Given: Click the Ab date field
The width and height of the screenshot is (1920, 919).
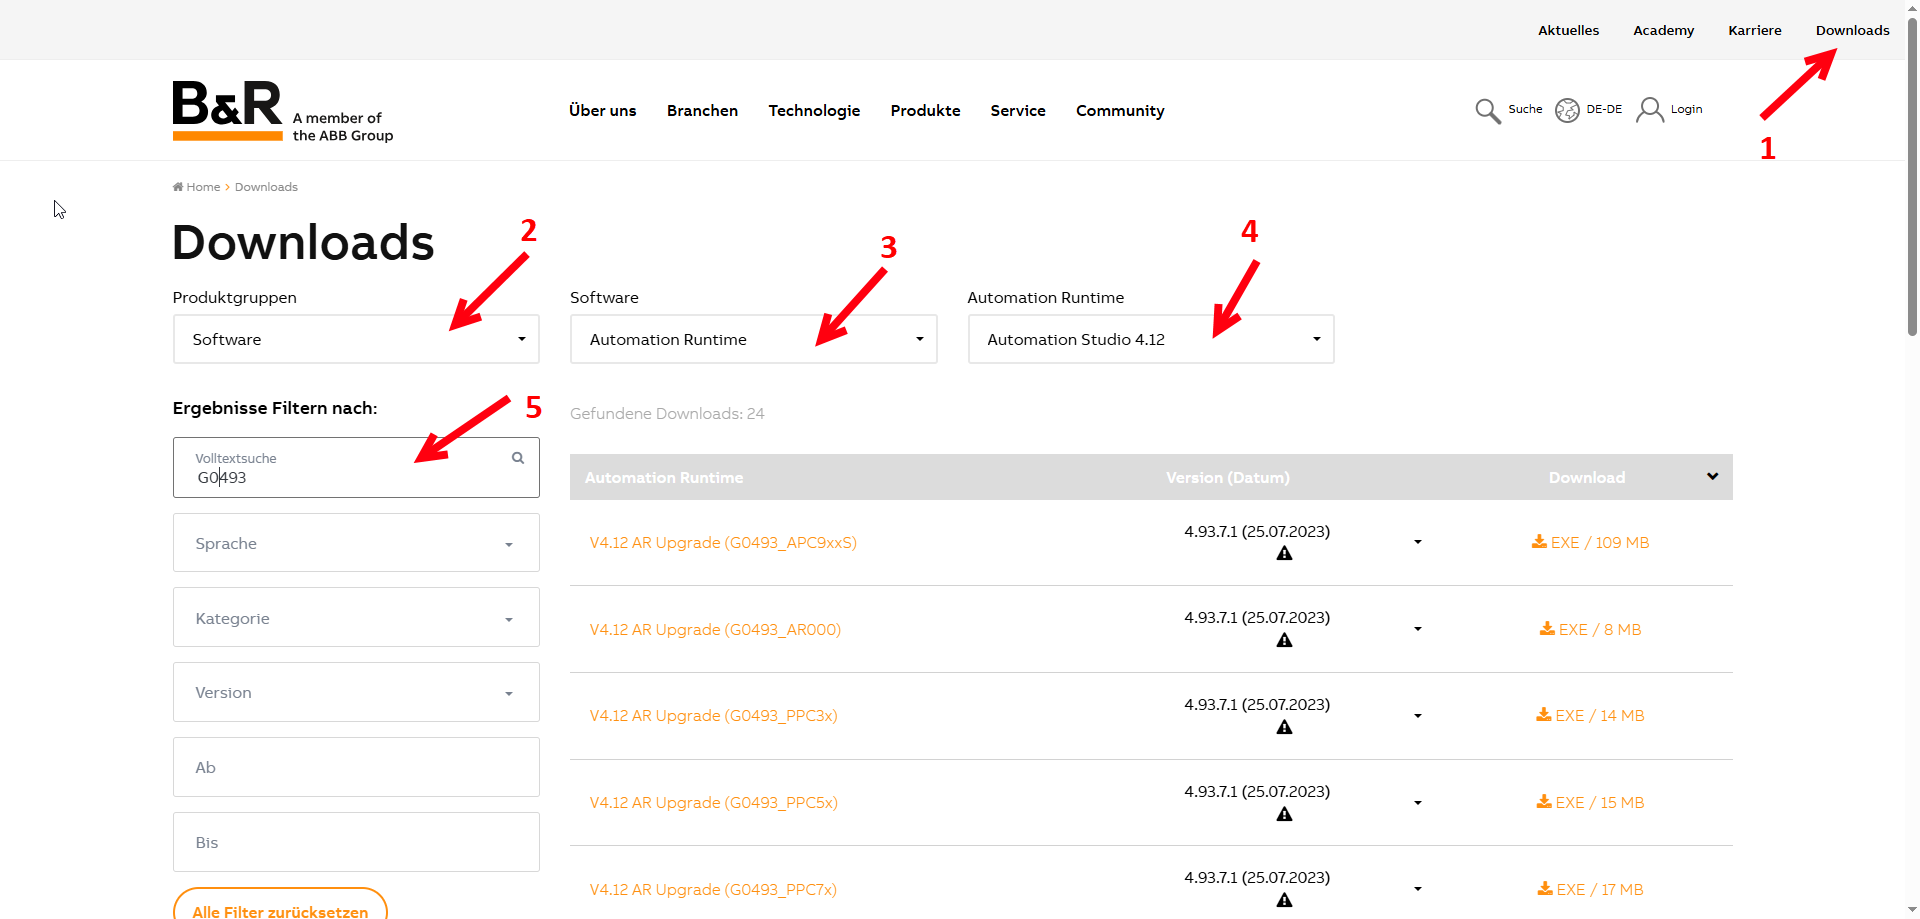Looking at the screenshot, I should 356,767.
